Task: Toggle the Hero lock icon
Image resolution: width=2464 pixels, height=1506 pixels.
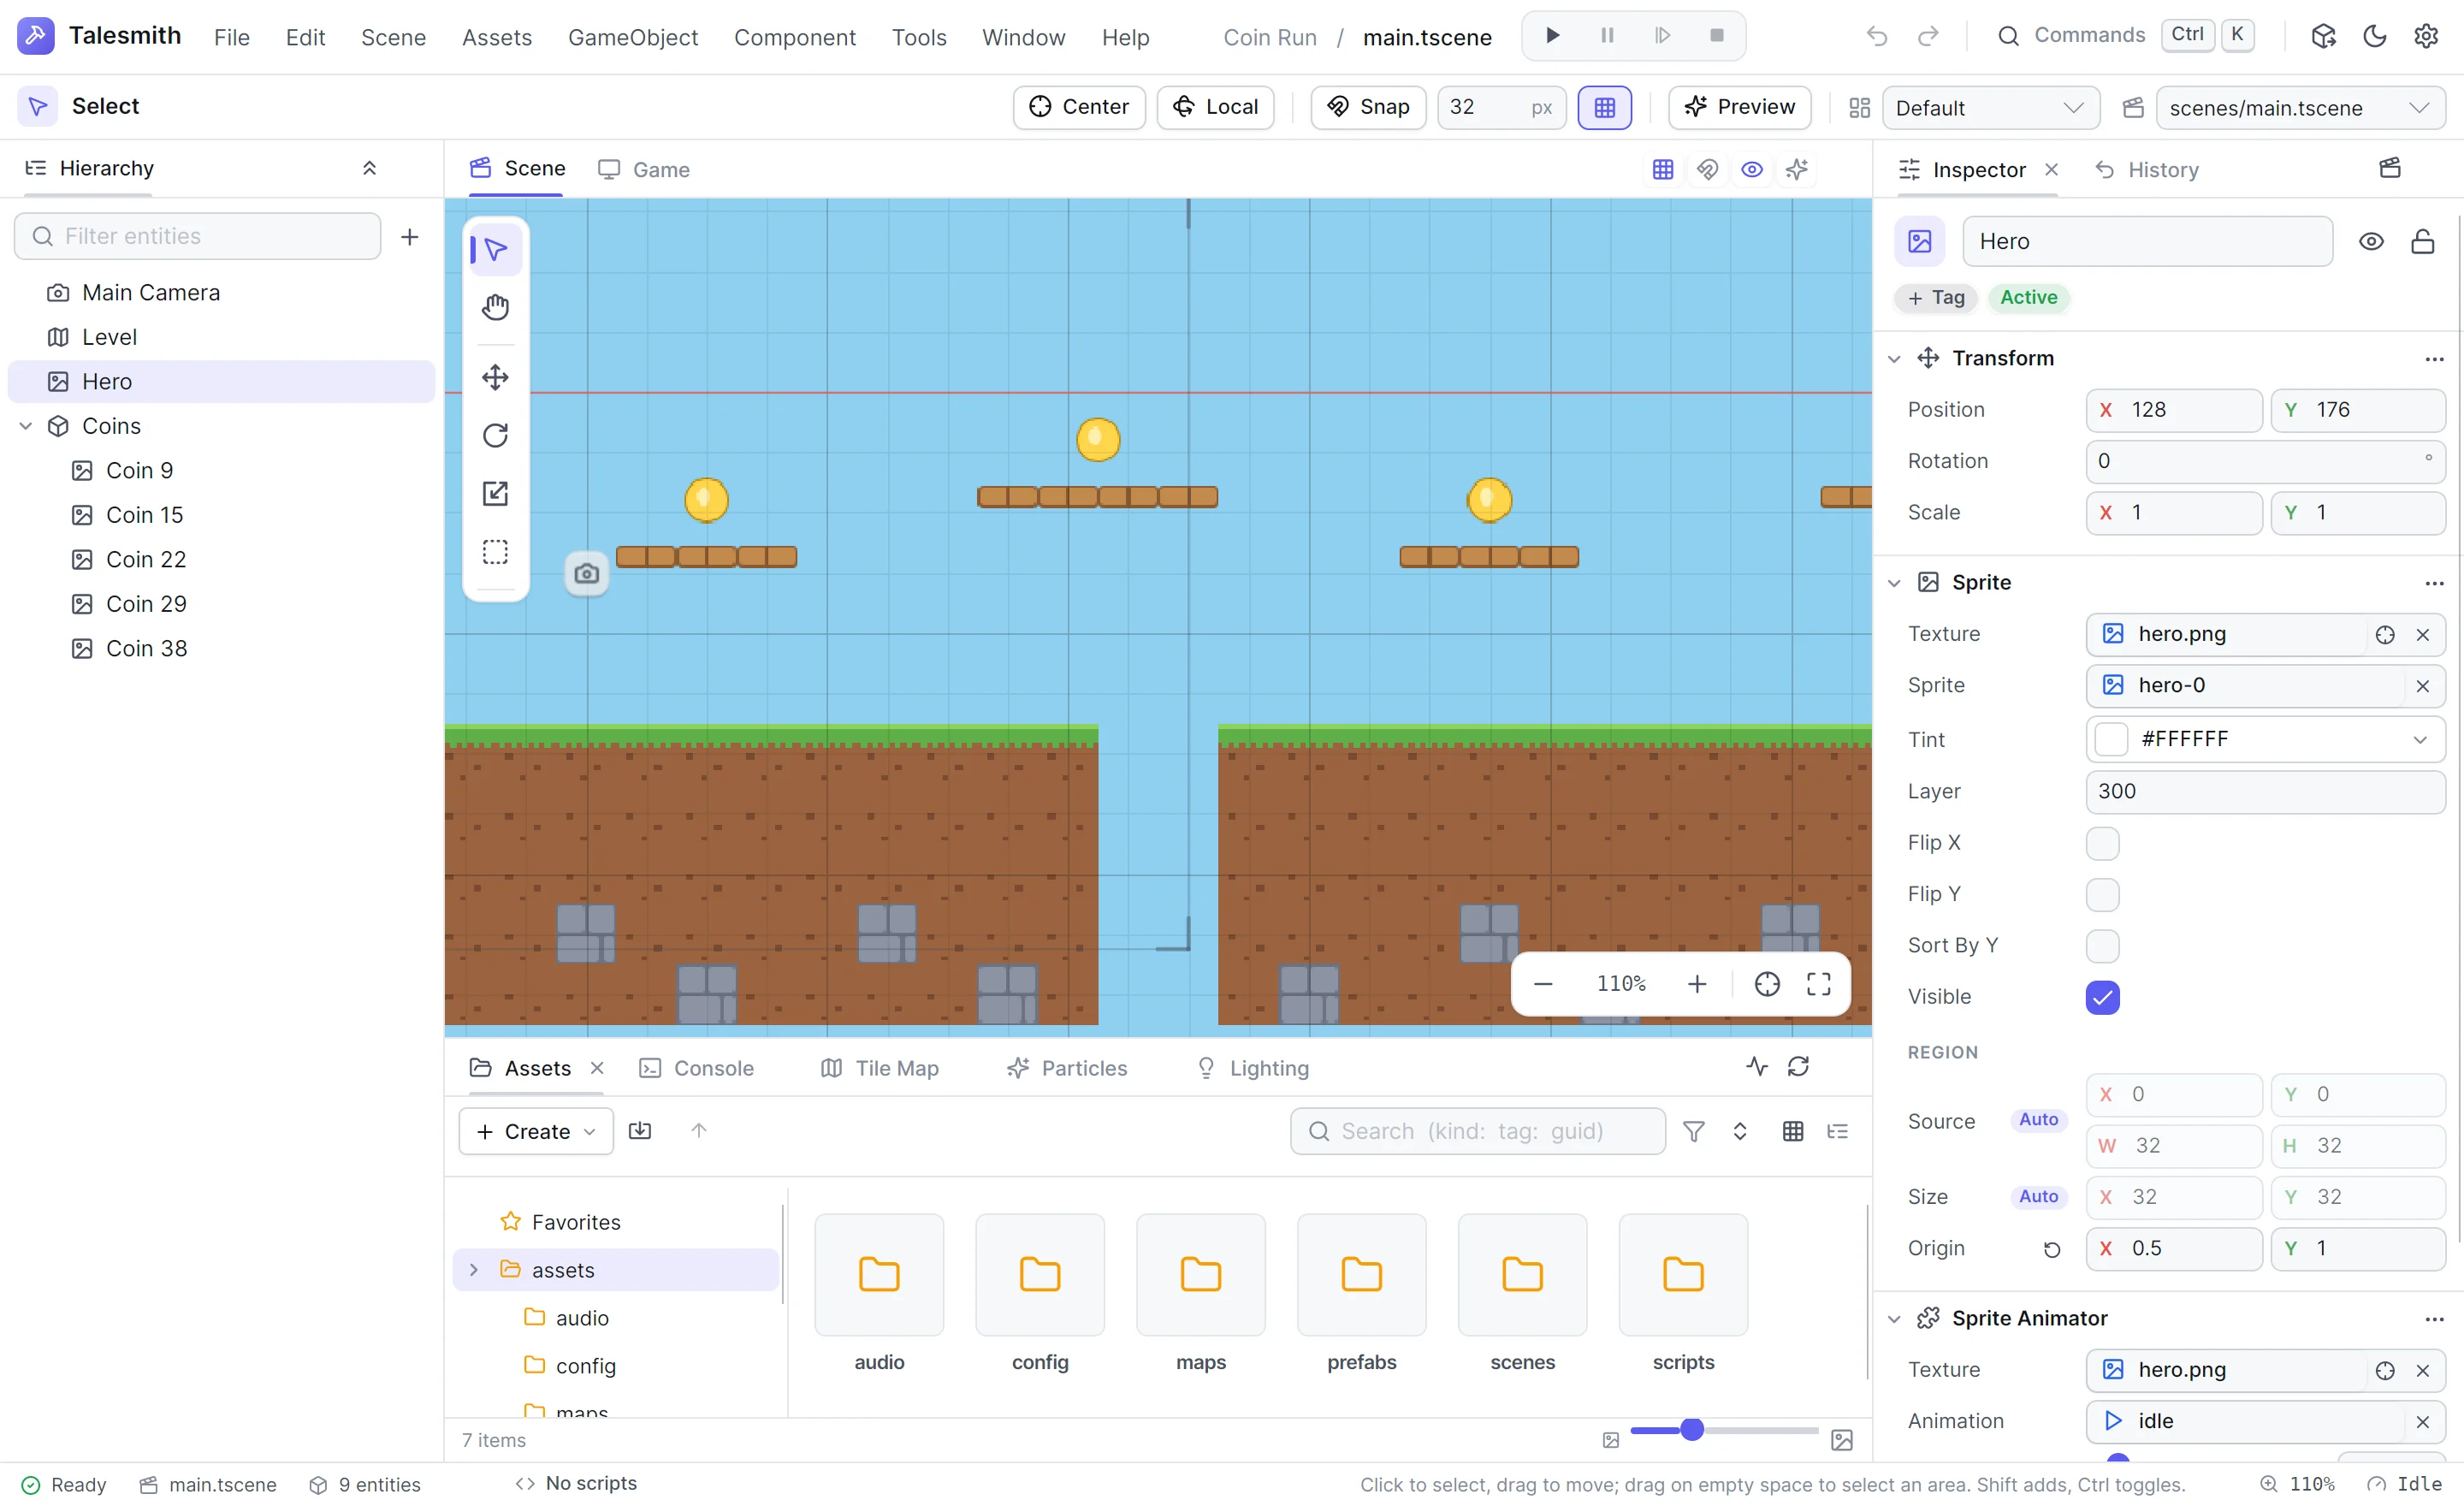Action: pyautogui.click(x=2423, y=241)
